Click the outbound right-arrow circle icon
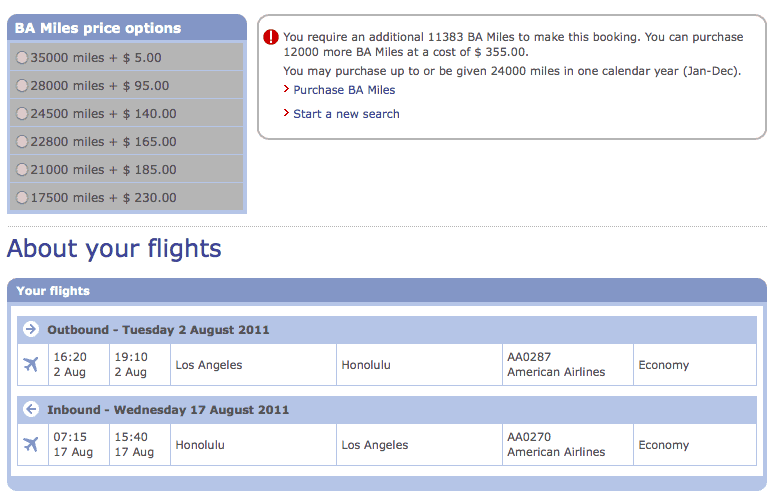This screenshot has width=775, height=502. tap(31, 329)
